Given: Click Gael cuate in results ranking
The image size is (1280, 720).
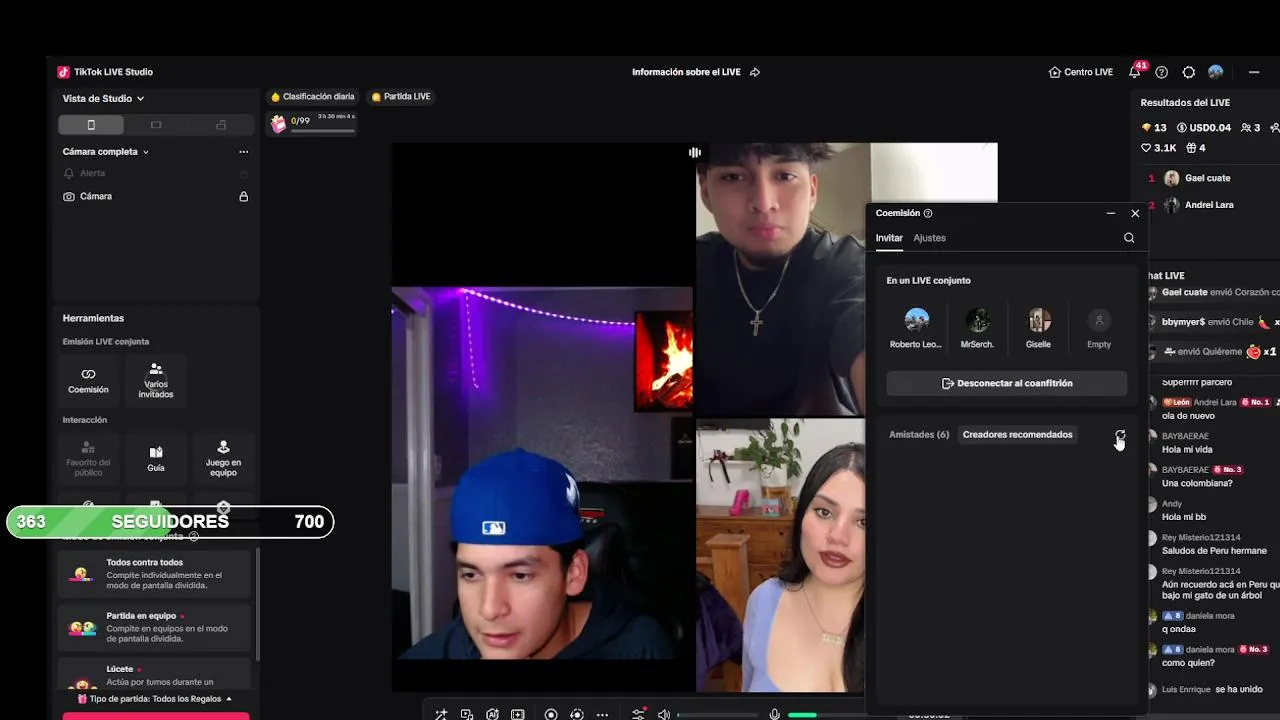Looking at the screenshot, I should click(x=1207, y=178).
